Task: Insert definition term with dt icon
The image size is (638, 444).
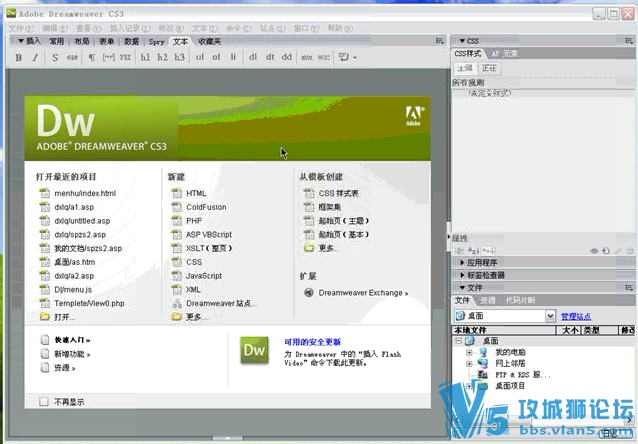Action: [x=270, y=57]
